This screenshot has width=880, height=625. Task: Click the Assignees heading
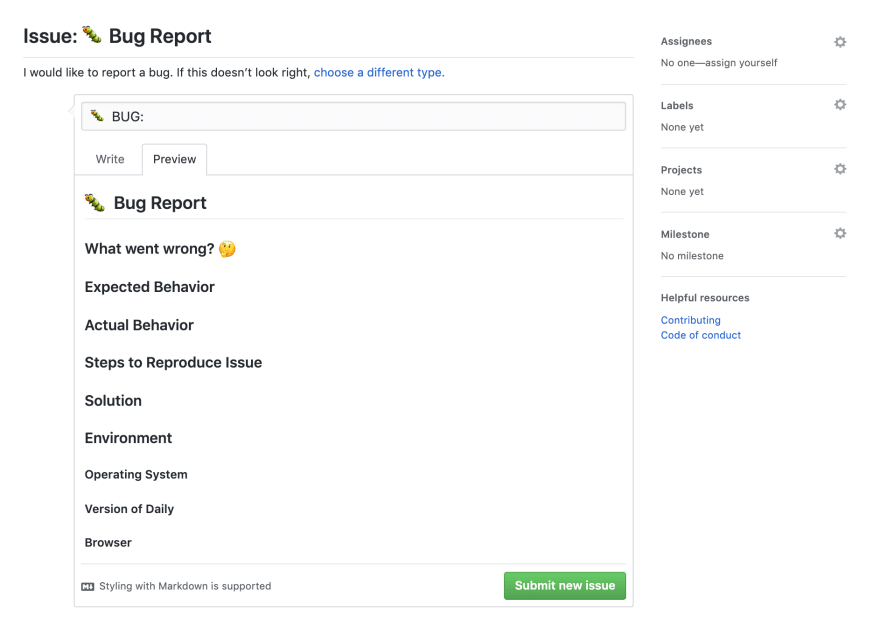(686, 42)
